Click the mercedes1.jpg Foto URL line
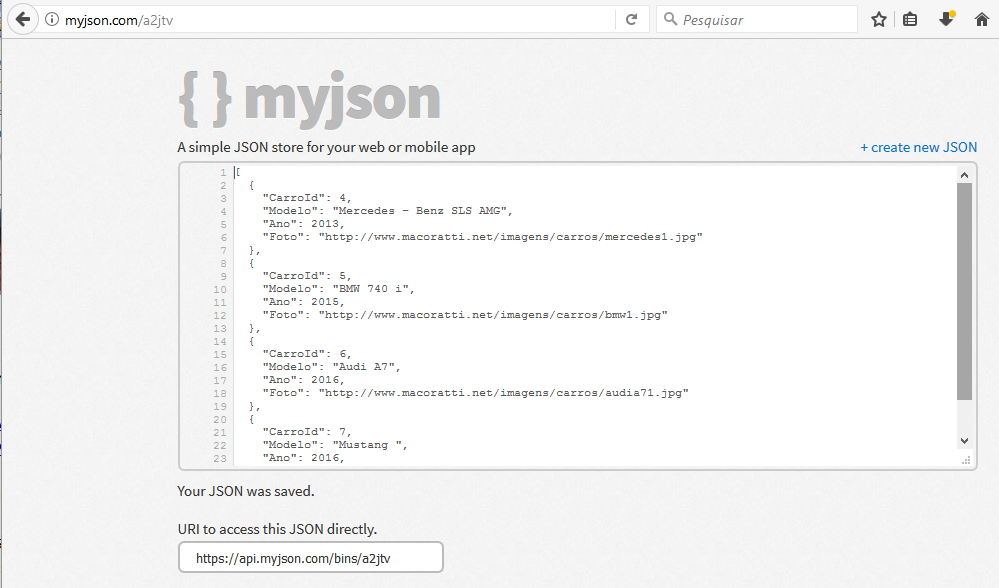Image resolution: width=999 pixels, height=588 pixels. point(482,237)
